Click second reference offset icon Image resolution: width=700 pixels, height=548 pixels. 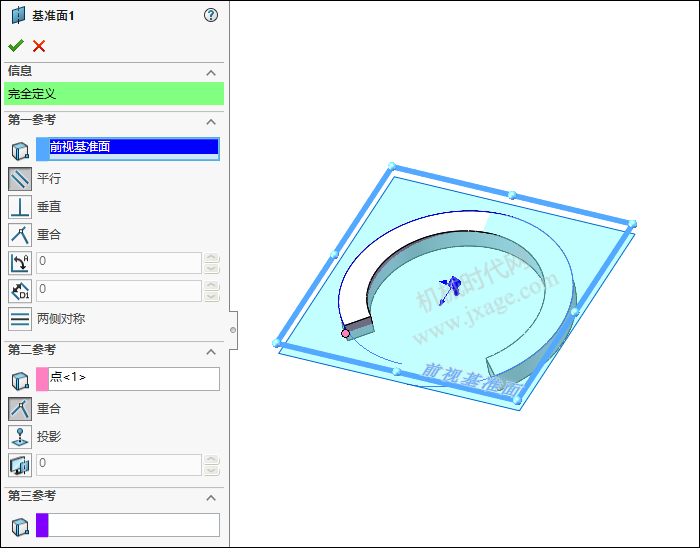click(20, 465)
